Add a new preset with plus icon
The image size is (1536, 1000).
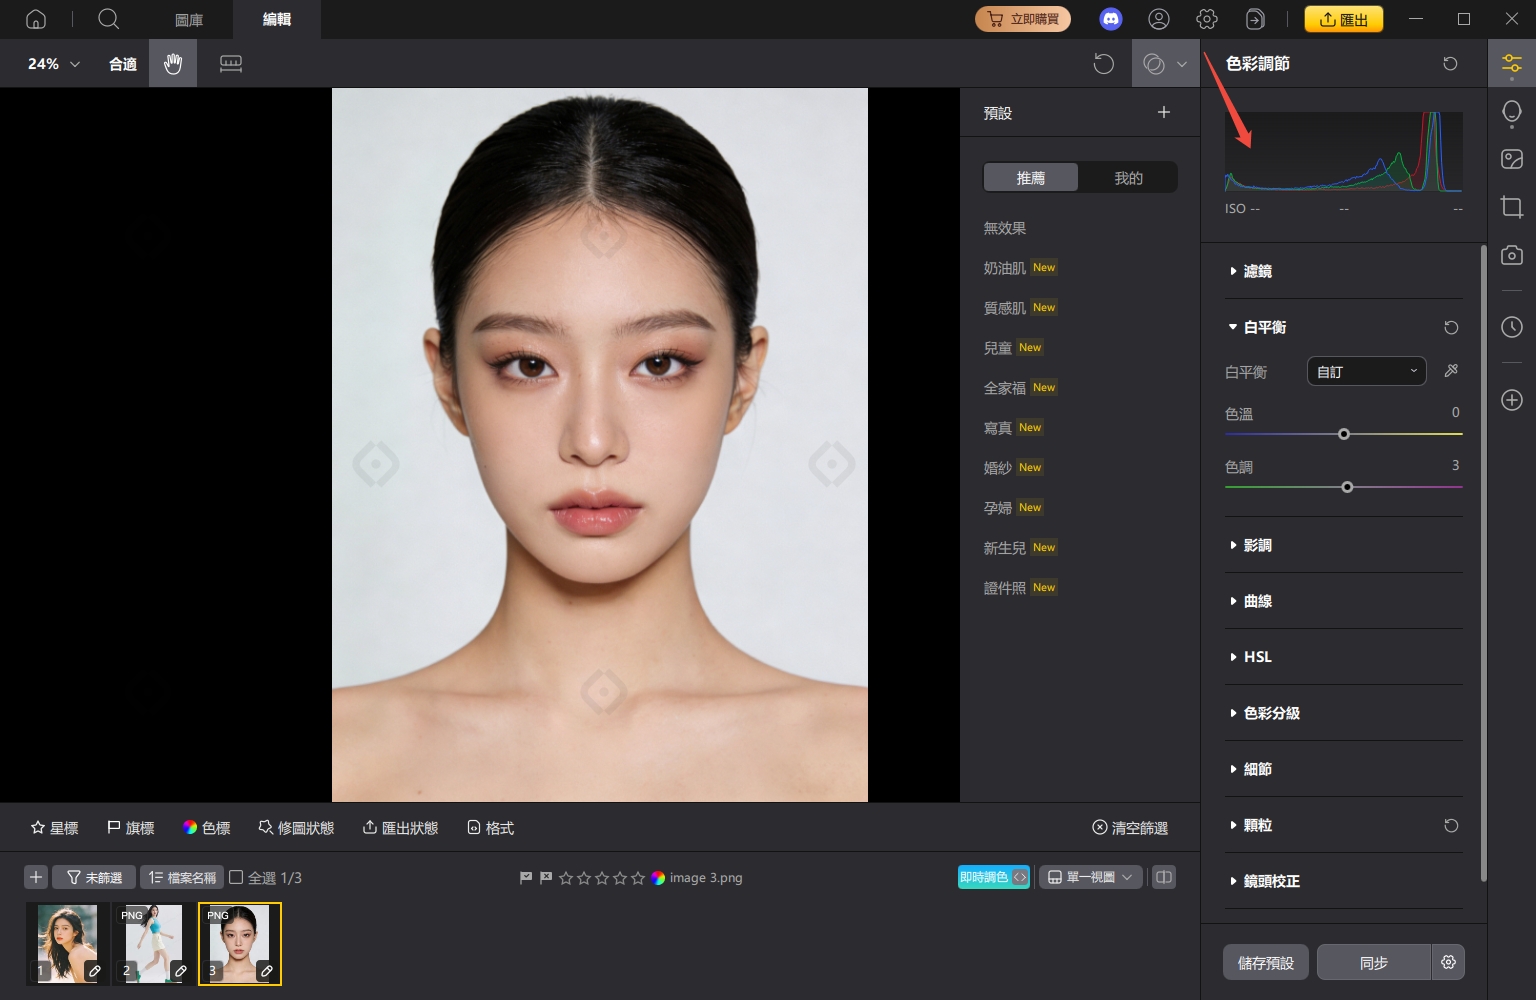[x=1163, y=112]
